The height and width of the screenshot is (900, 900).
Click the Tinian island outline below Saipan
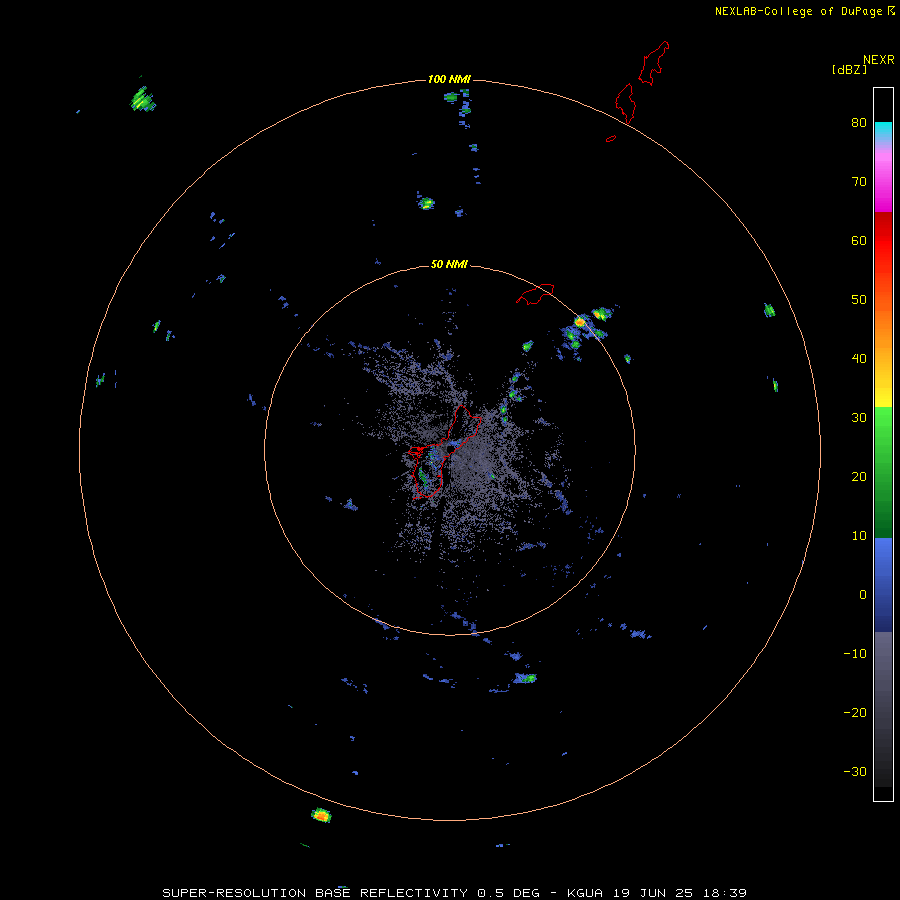(625, 103)
